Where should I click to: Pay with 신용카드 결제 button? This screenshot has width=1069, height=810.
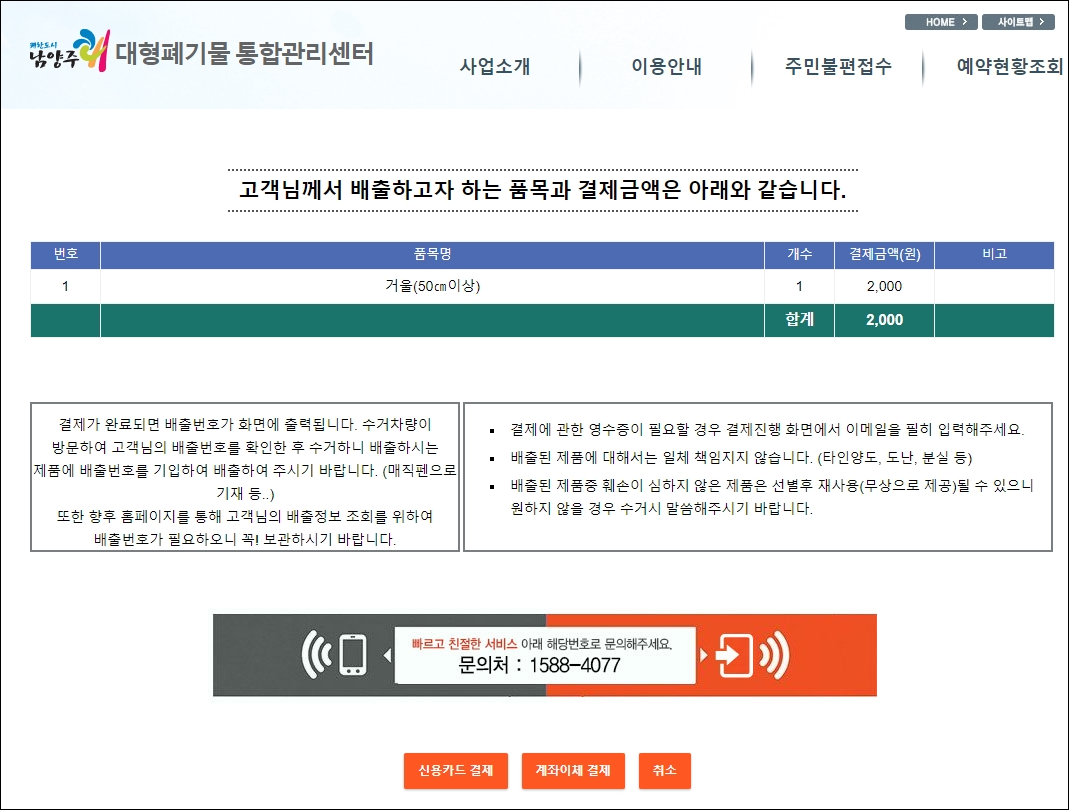[x=455, y=770]
